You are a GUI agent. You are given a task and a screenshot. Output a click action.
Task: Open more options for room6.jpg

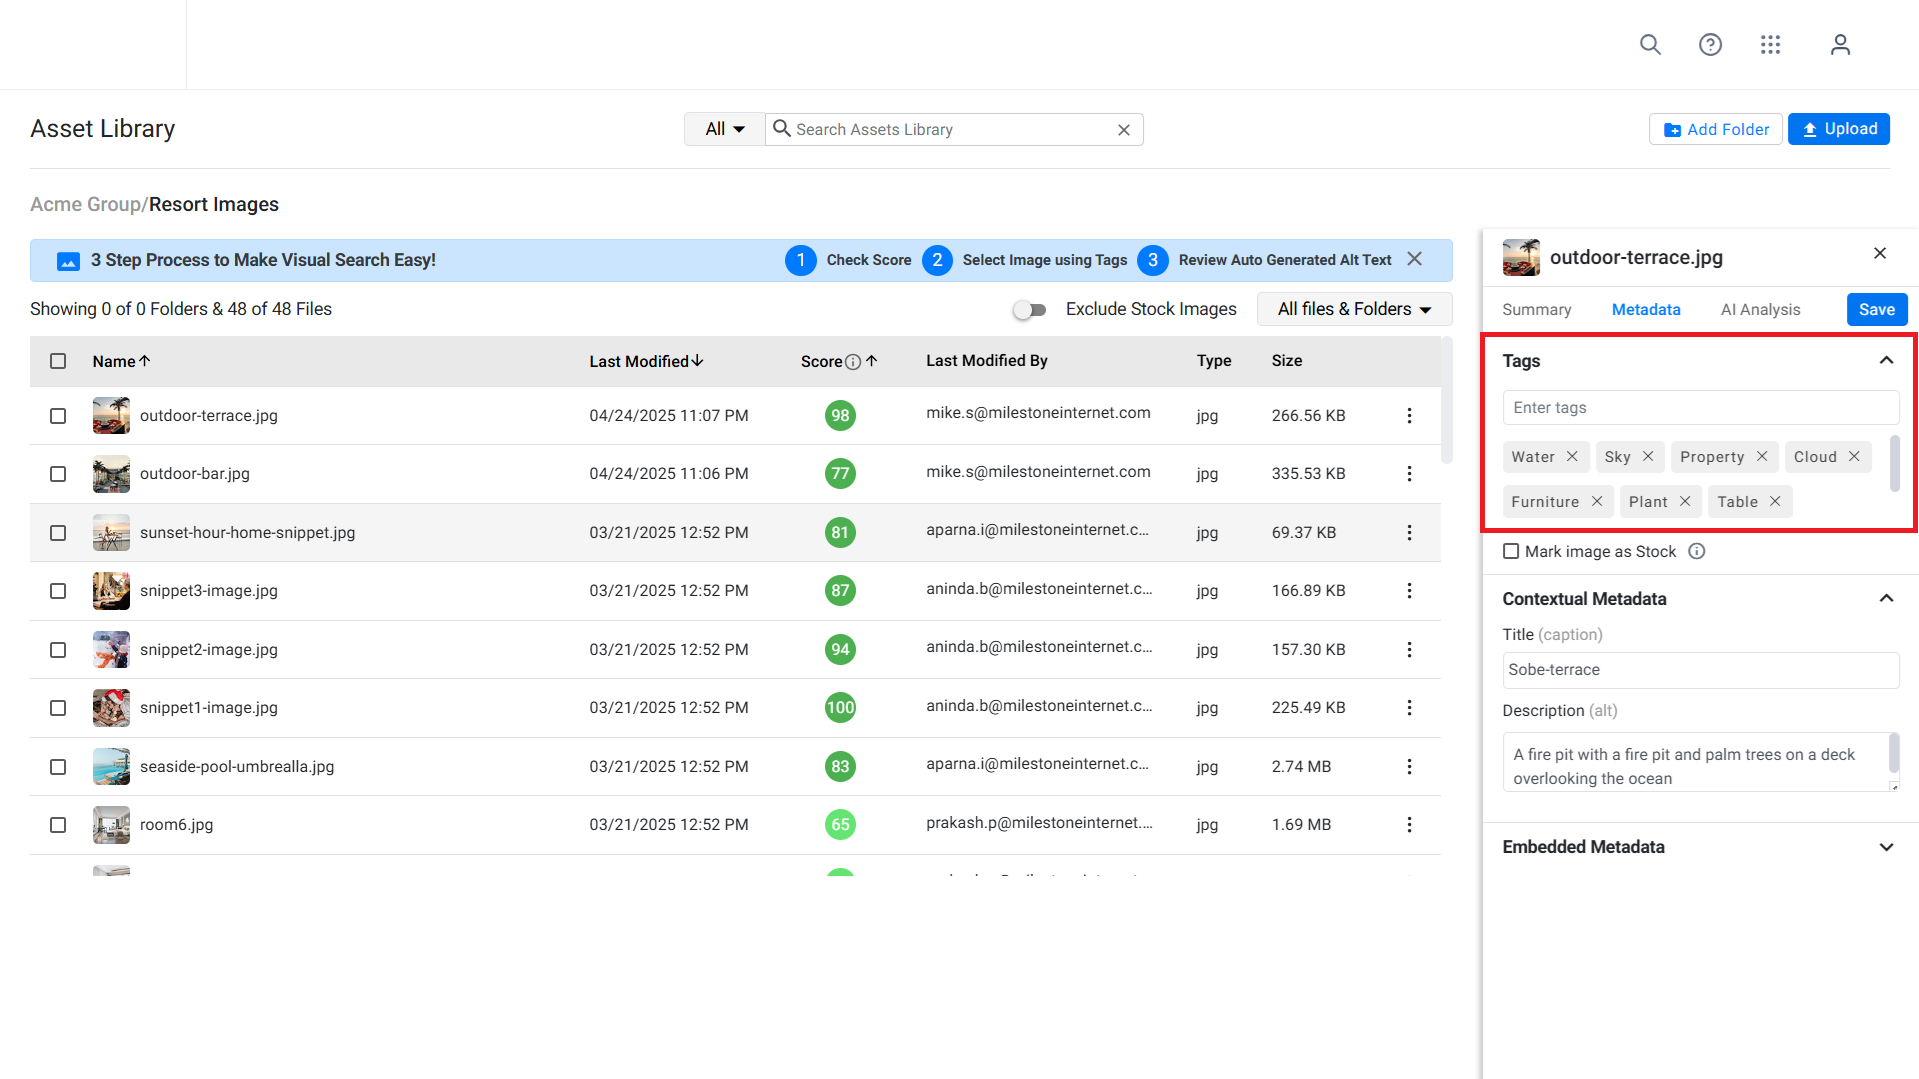tap(1409, 825)
